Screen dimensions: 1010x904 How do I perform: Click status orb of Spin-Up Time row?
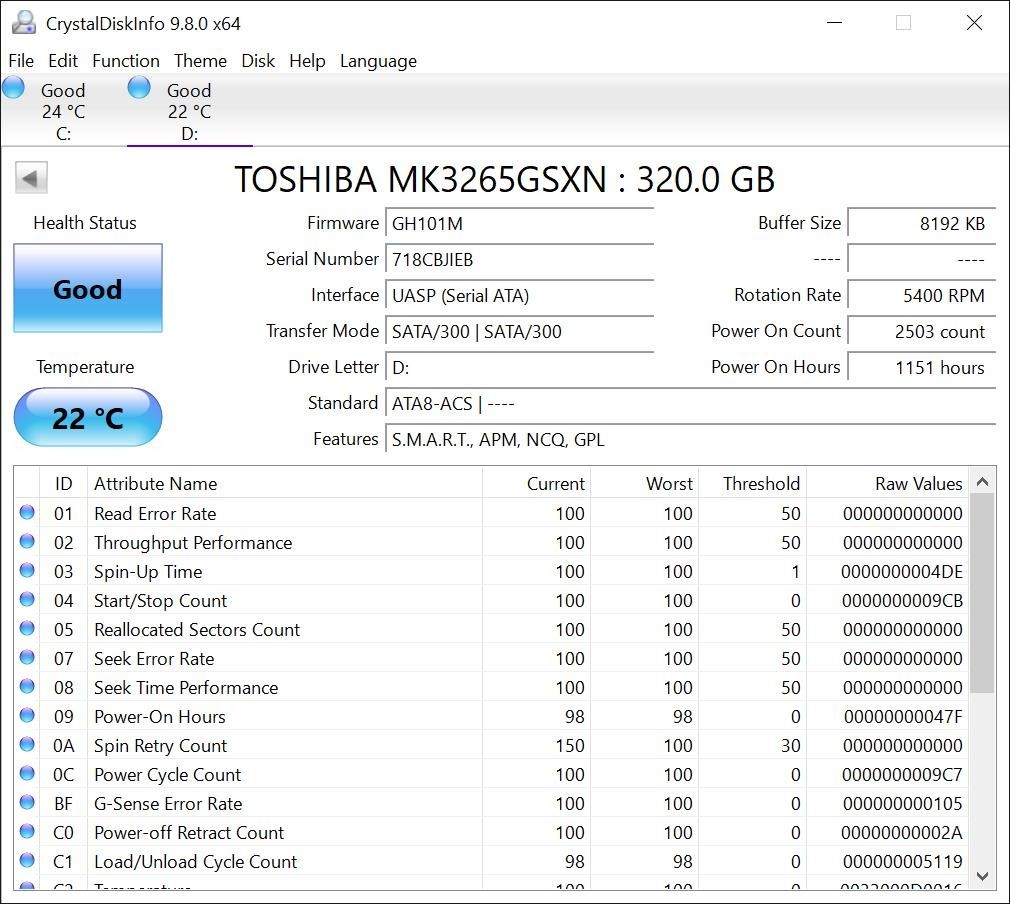click(27, 570)
